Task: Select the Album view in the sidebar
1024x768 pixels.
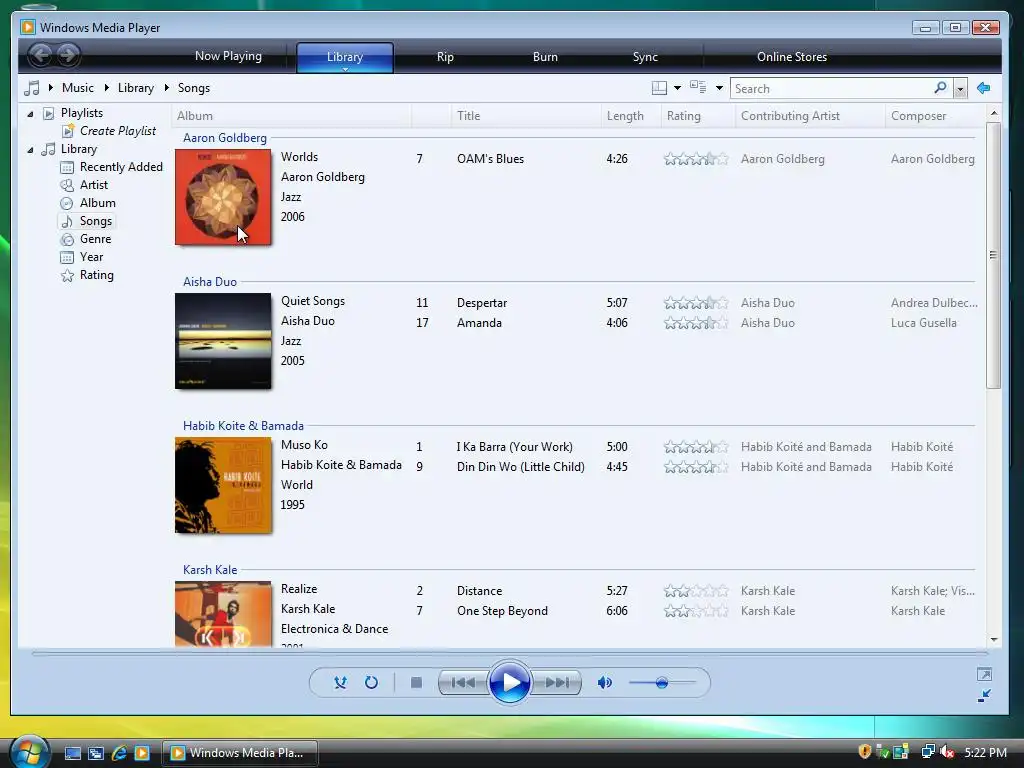Action: point(97,203)
